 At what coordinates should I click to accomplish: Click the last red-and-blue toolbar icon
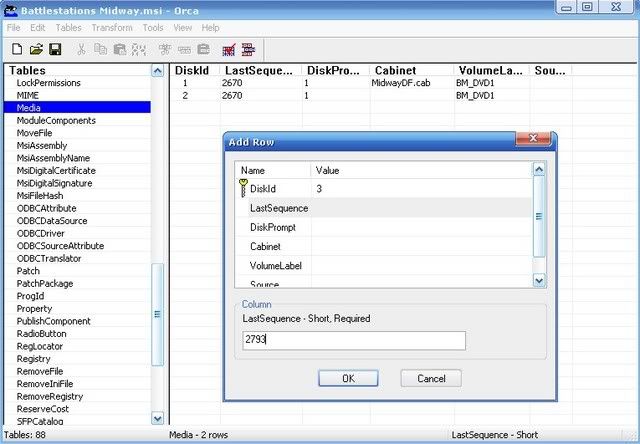pos(248,49)
